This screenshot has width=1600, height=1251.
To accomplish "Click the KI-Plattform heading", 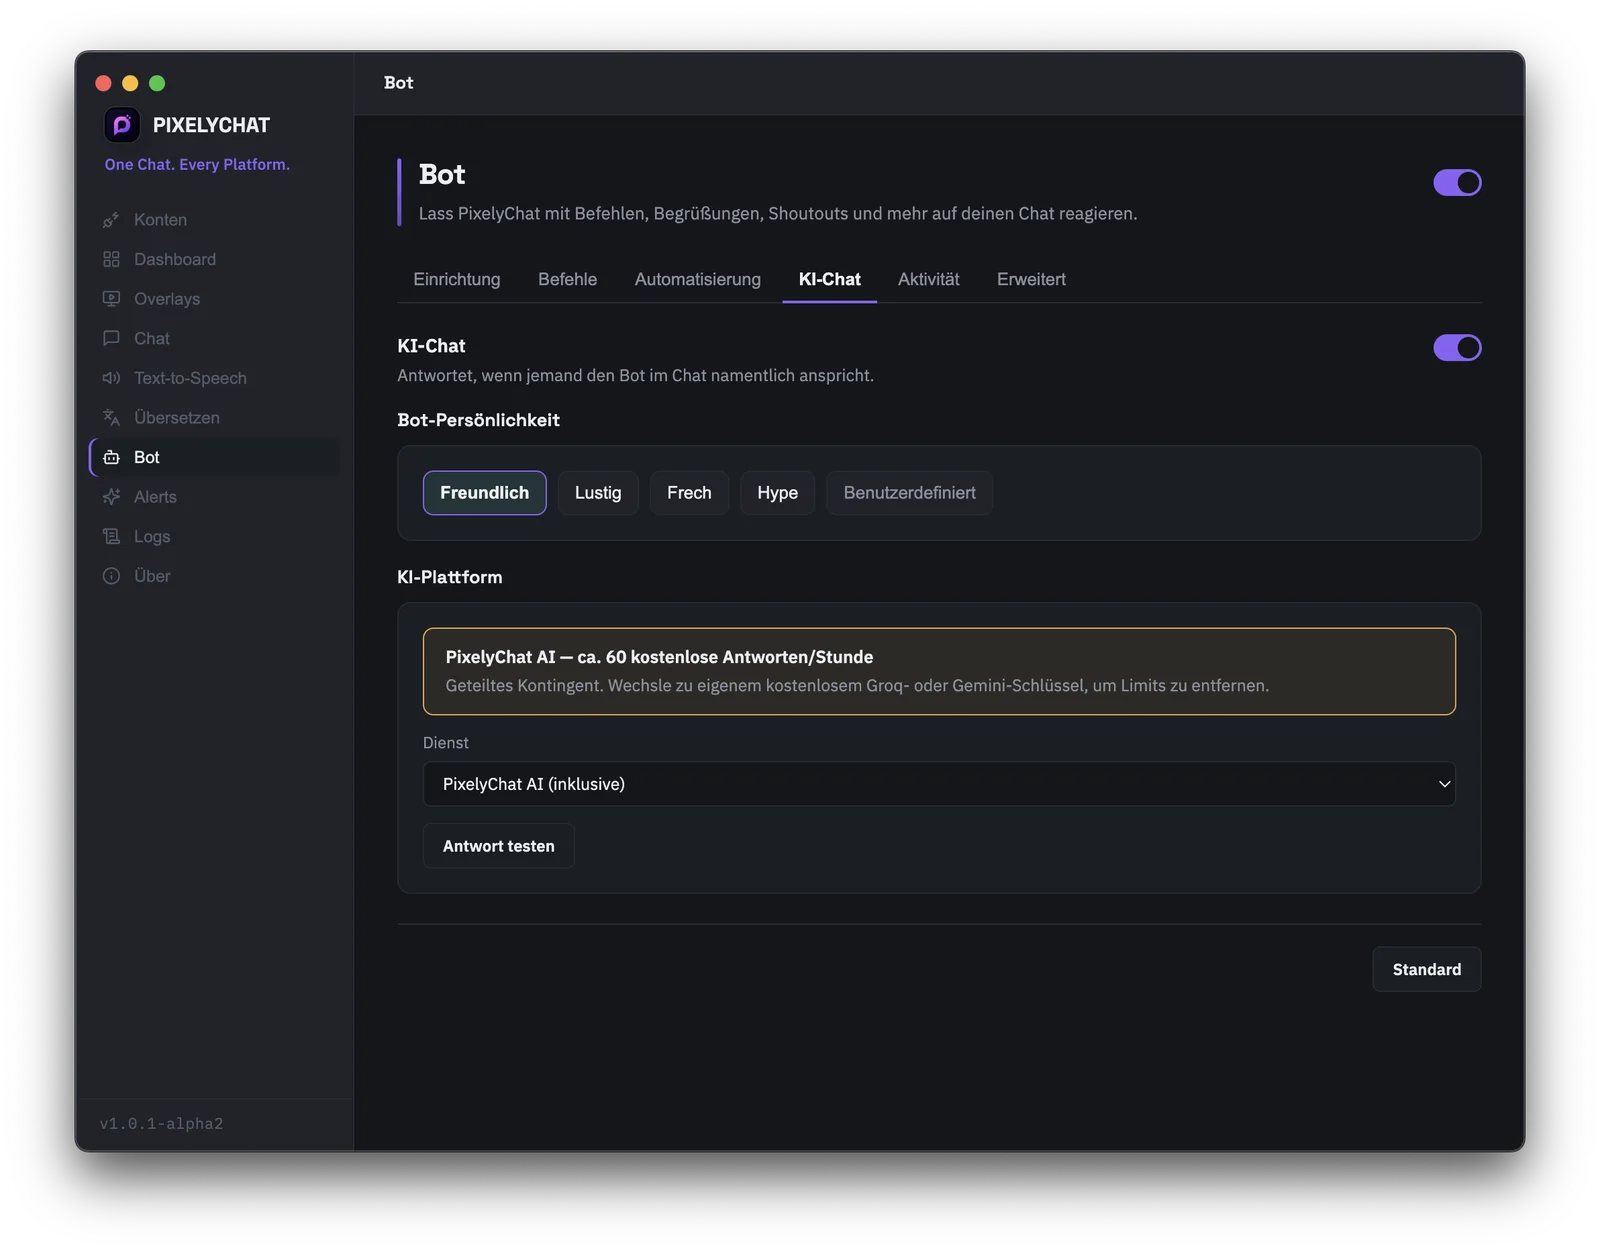I will tap(449, 577).
